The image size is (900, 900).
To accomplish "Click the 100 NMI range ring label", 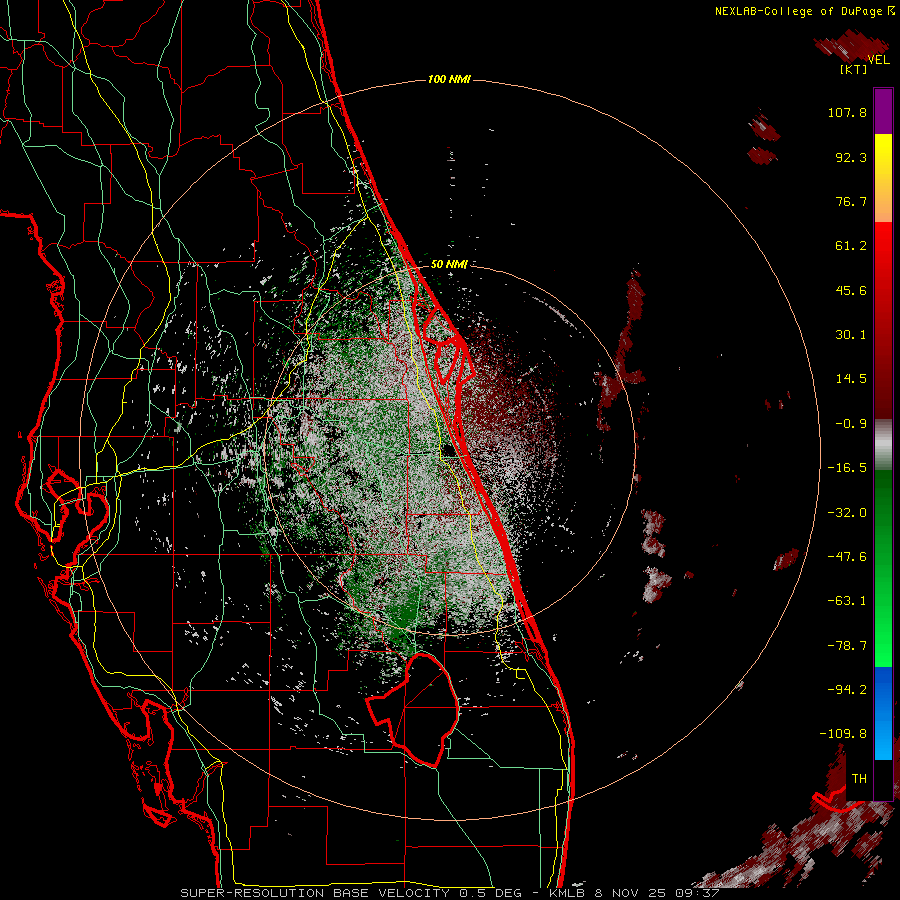I will 449,79.
